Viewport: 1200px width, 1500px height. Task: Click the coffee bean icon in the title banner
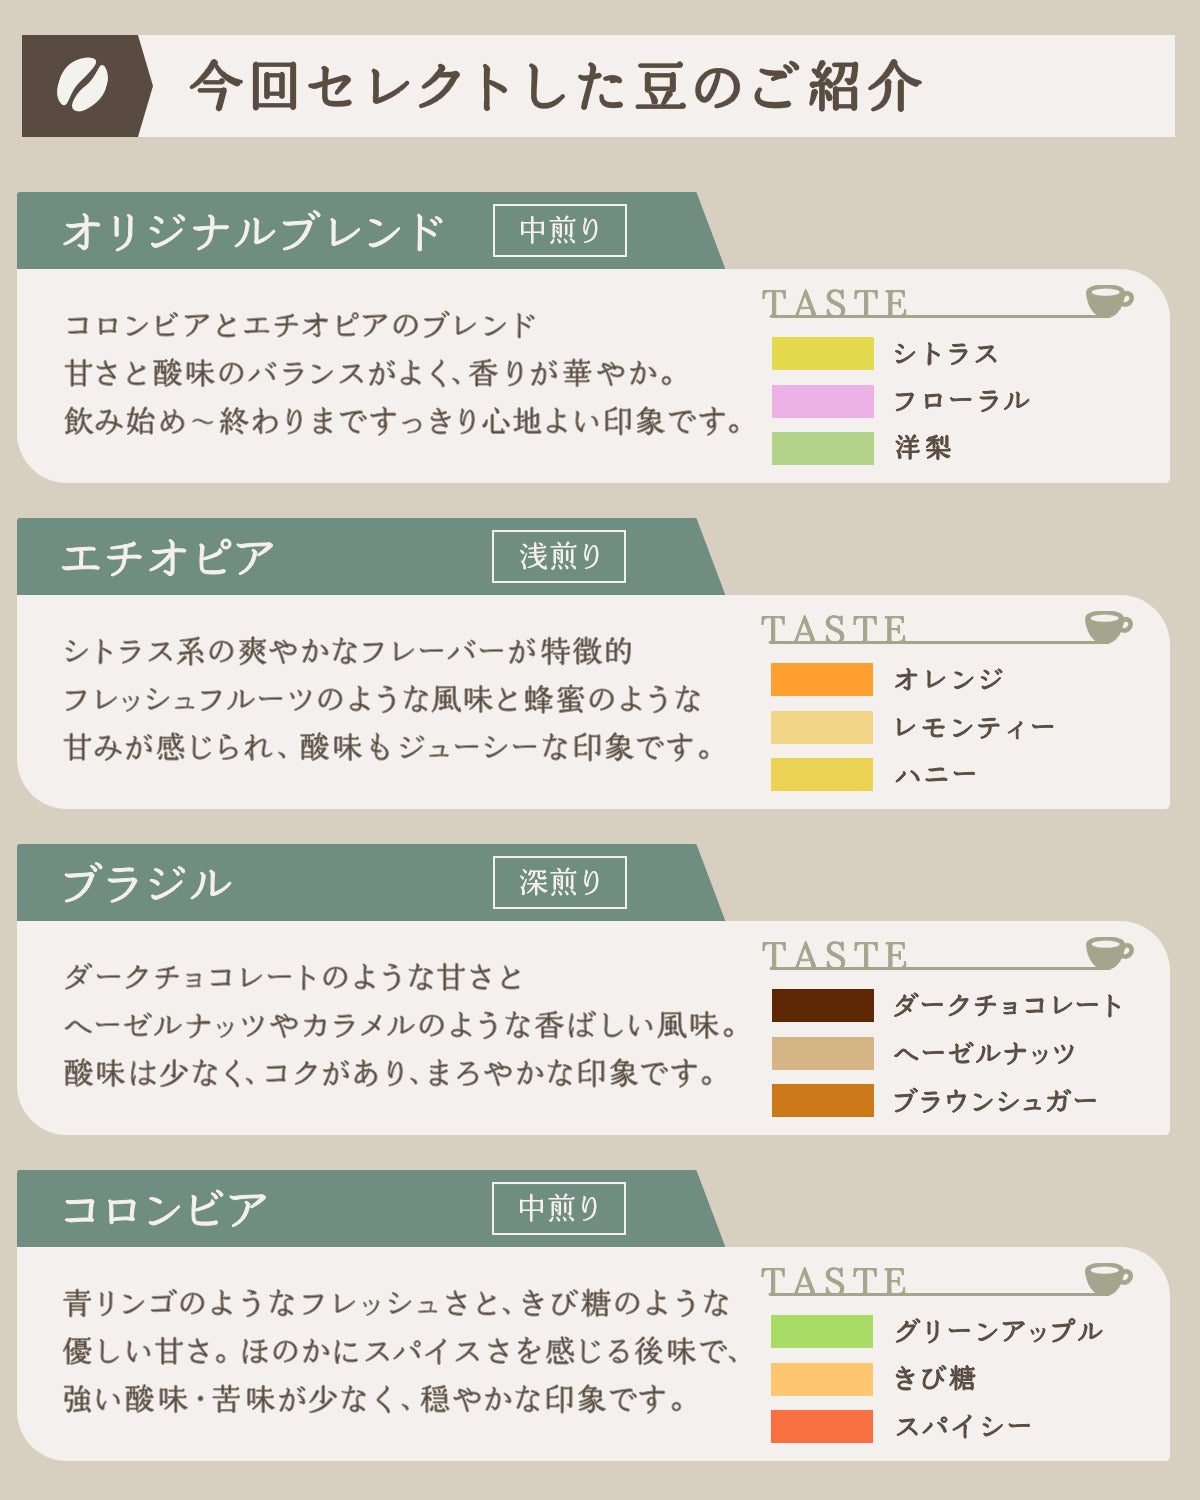(x=82, y=86)
